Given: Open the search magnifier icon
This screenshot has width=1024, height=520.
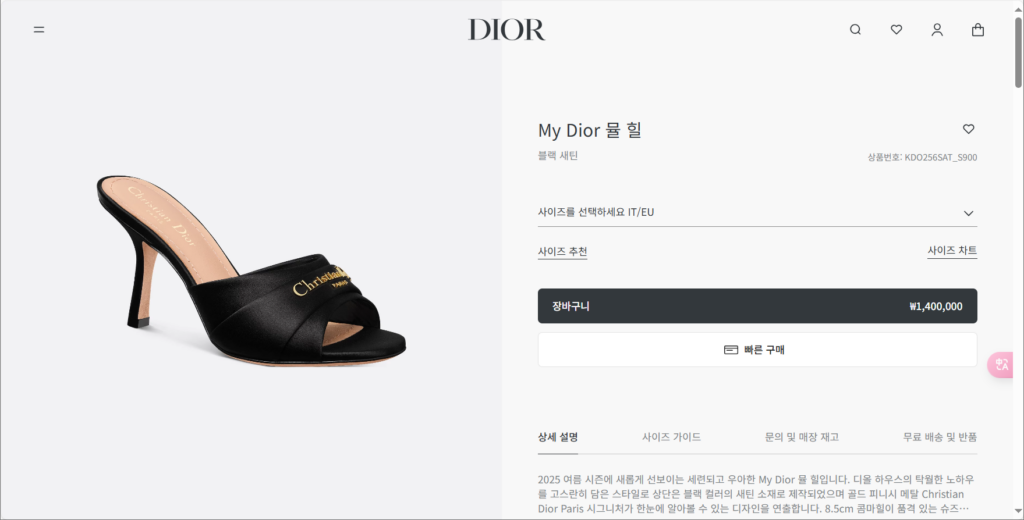Looking at the screenshot, I should click(855, 29).
